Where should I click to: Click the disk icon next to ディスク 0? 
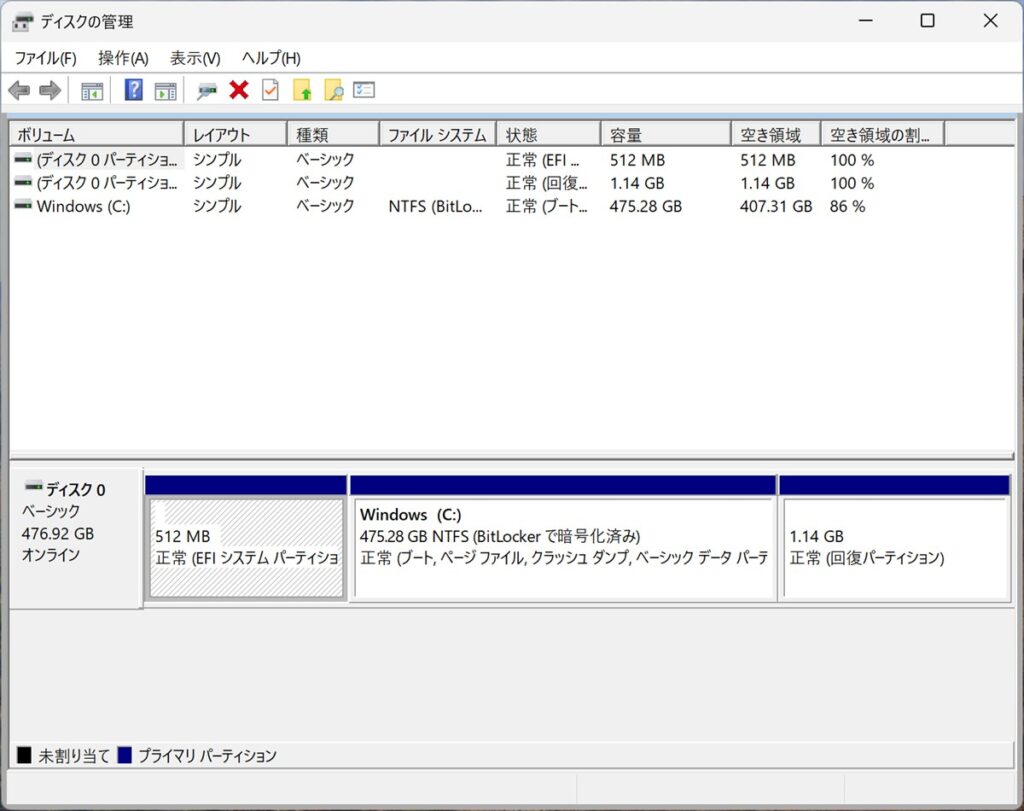[33, 486]
